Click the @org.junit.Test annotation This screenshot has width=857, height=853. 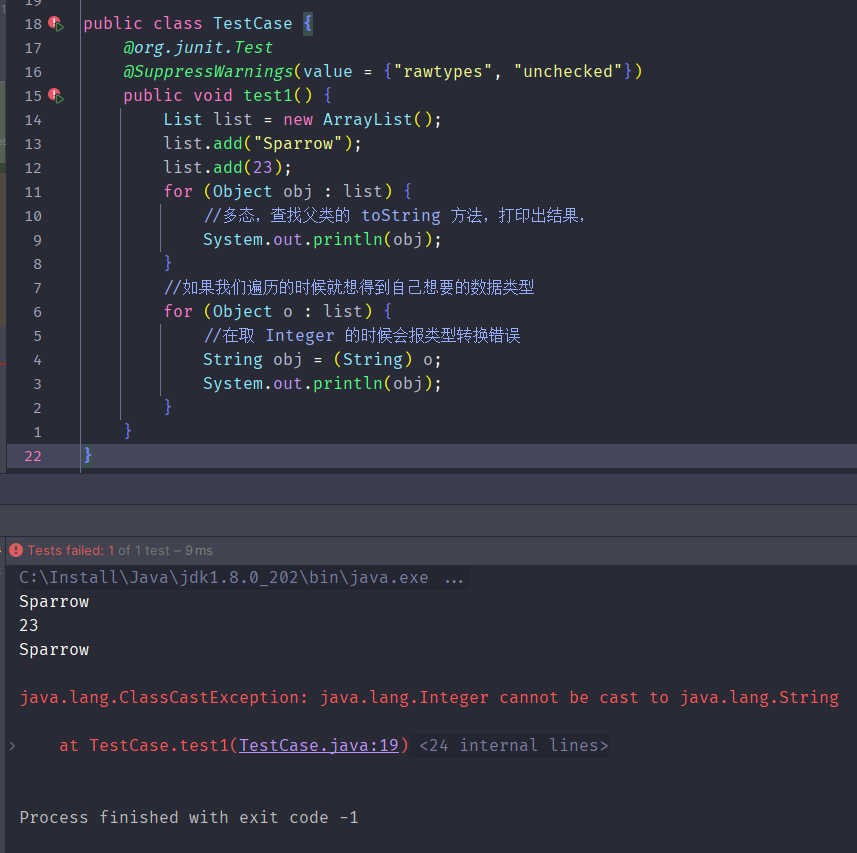tap(198, 47)
